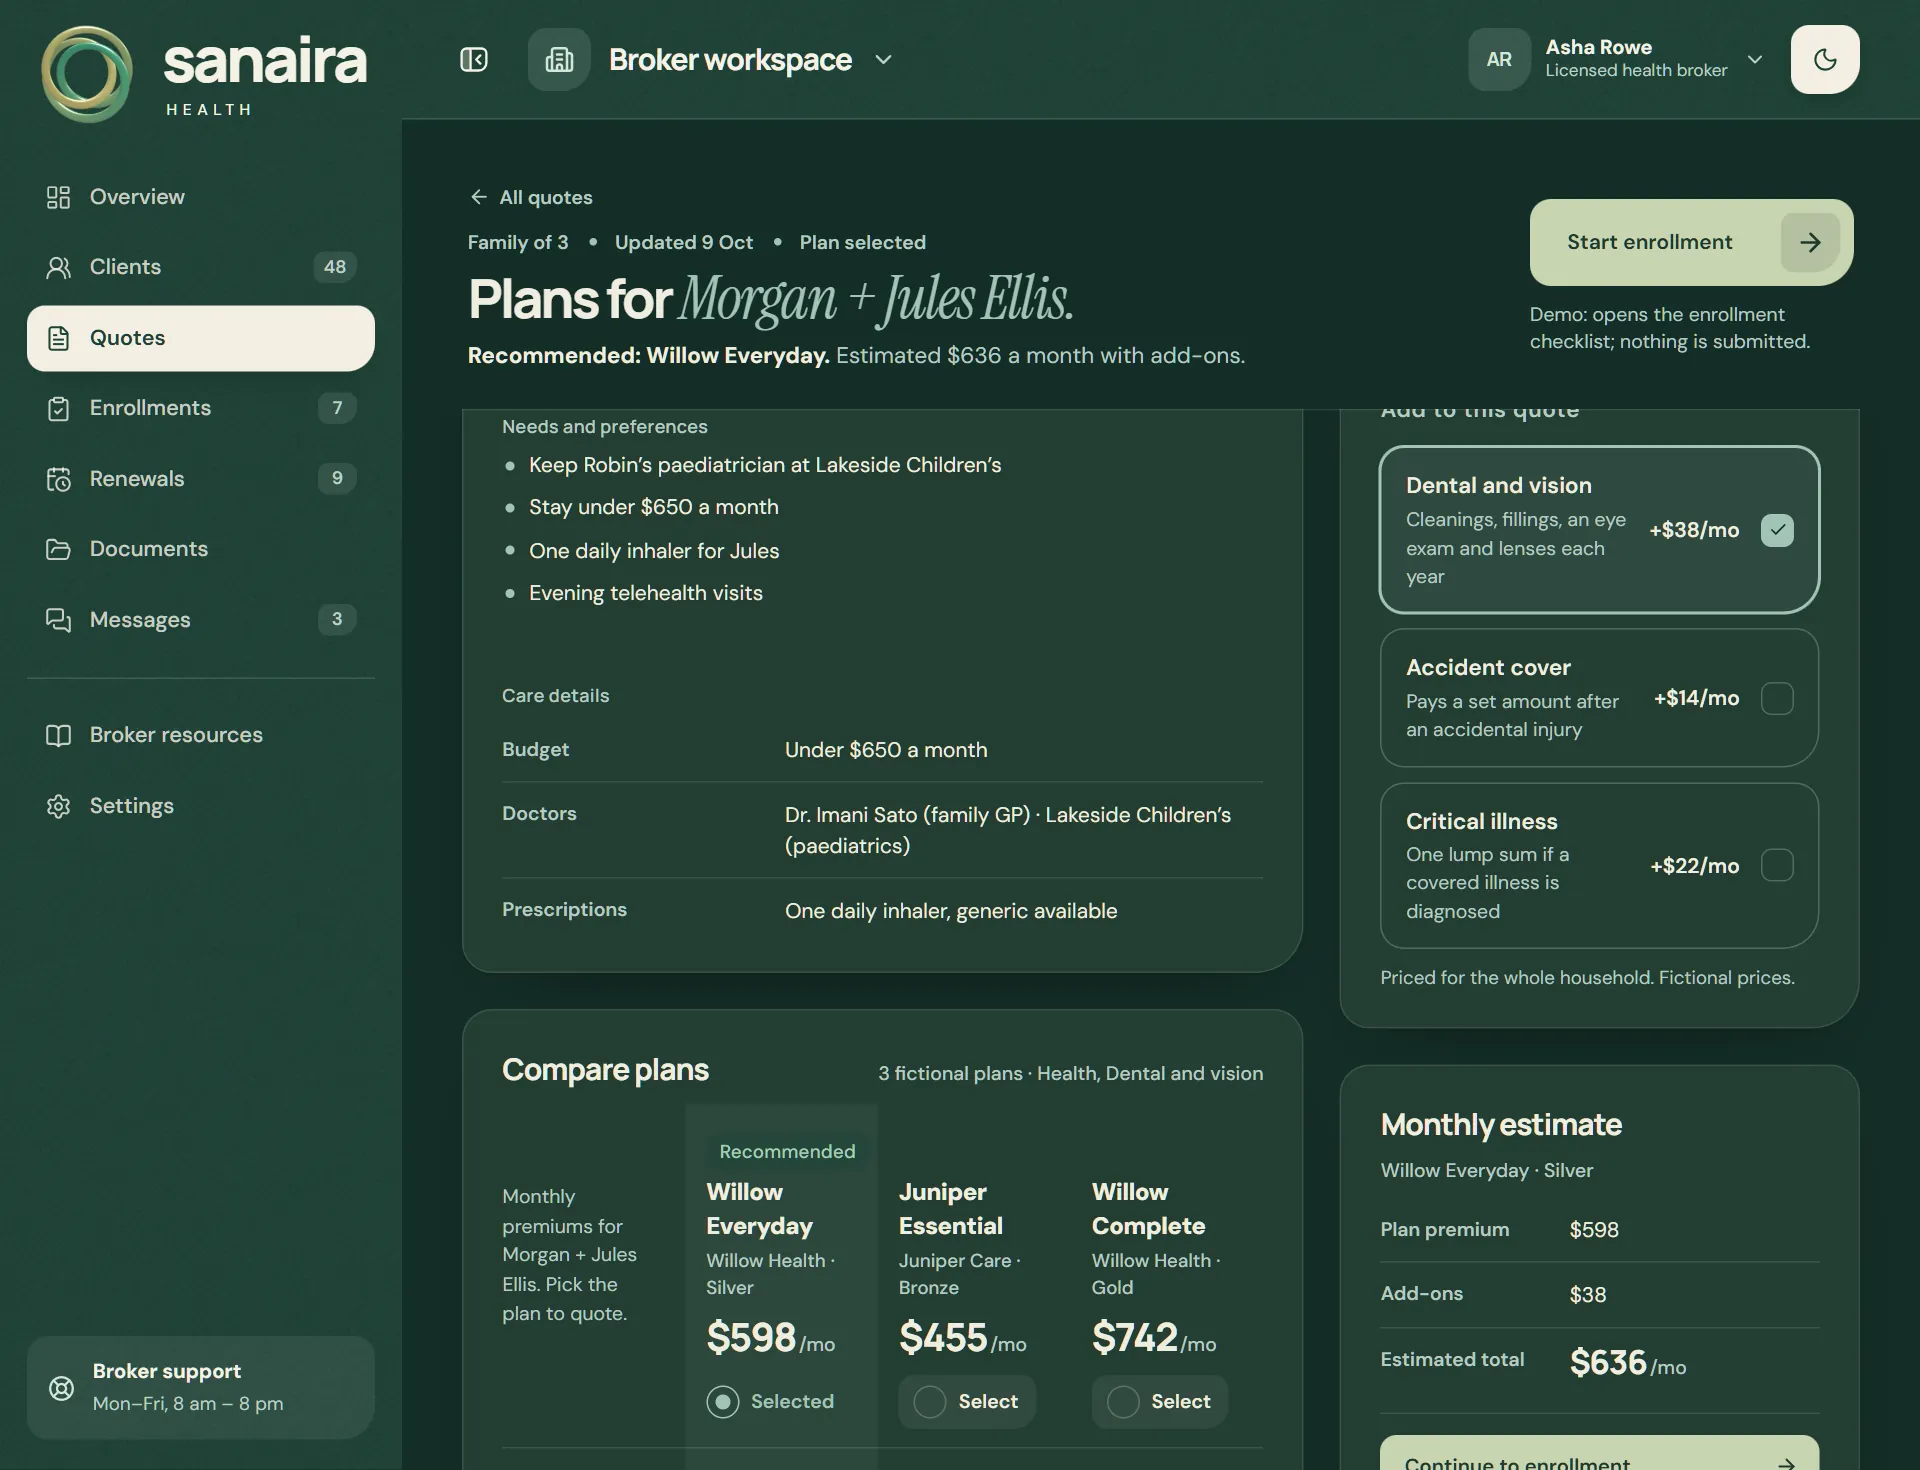Select the Juniper Essential plan
Image resolution: width=1920 pixels, height=1470 pixels.
coord(967,1402)
